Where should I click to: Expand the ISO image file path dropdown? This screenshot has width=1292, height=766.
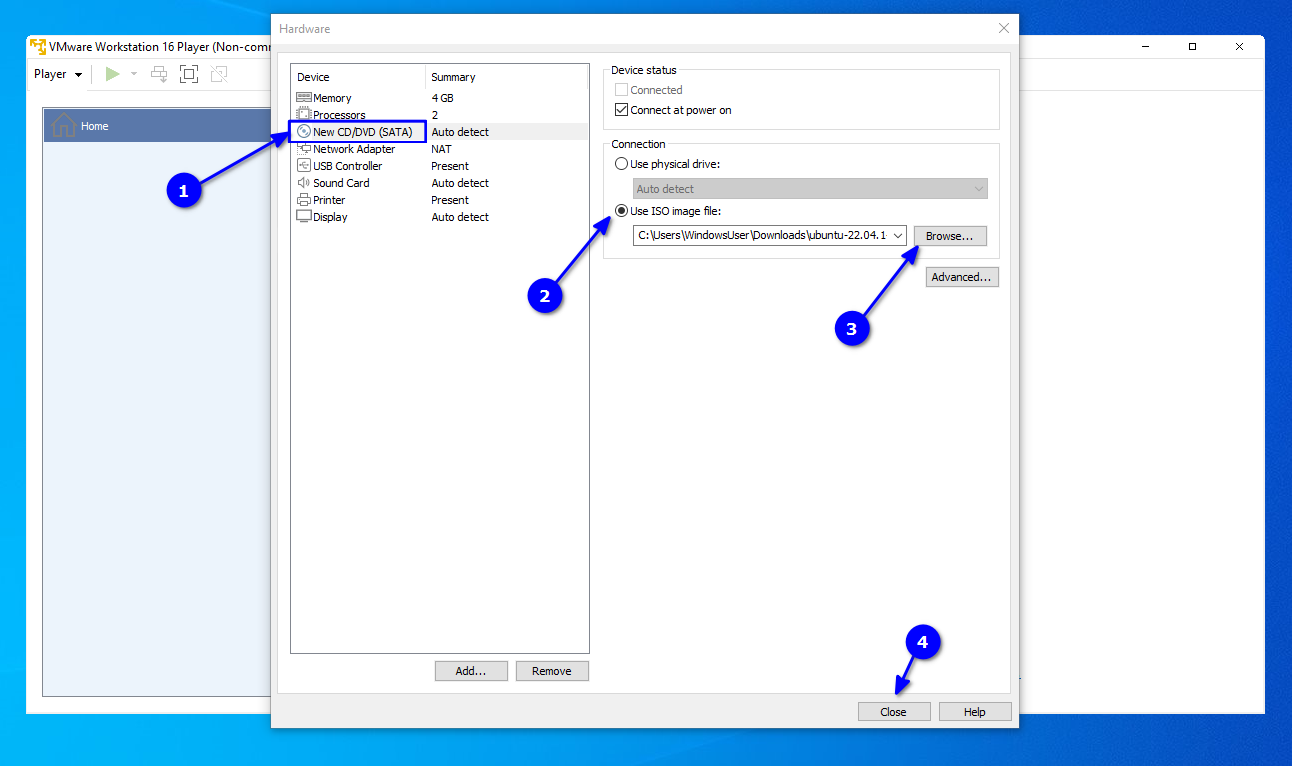click(897, 236)
